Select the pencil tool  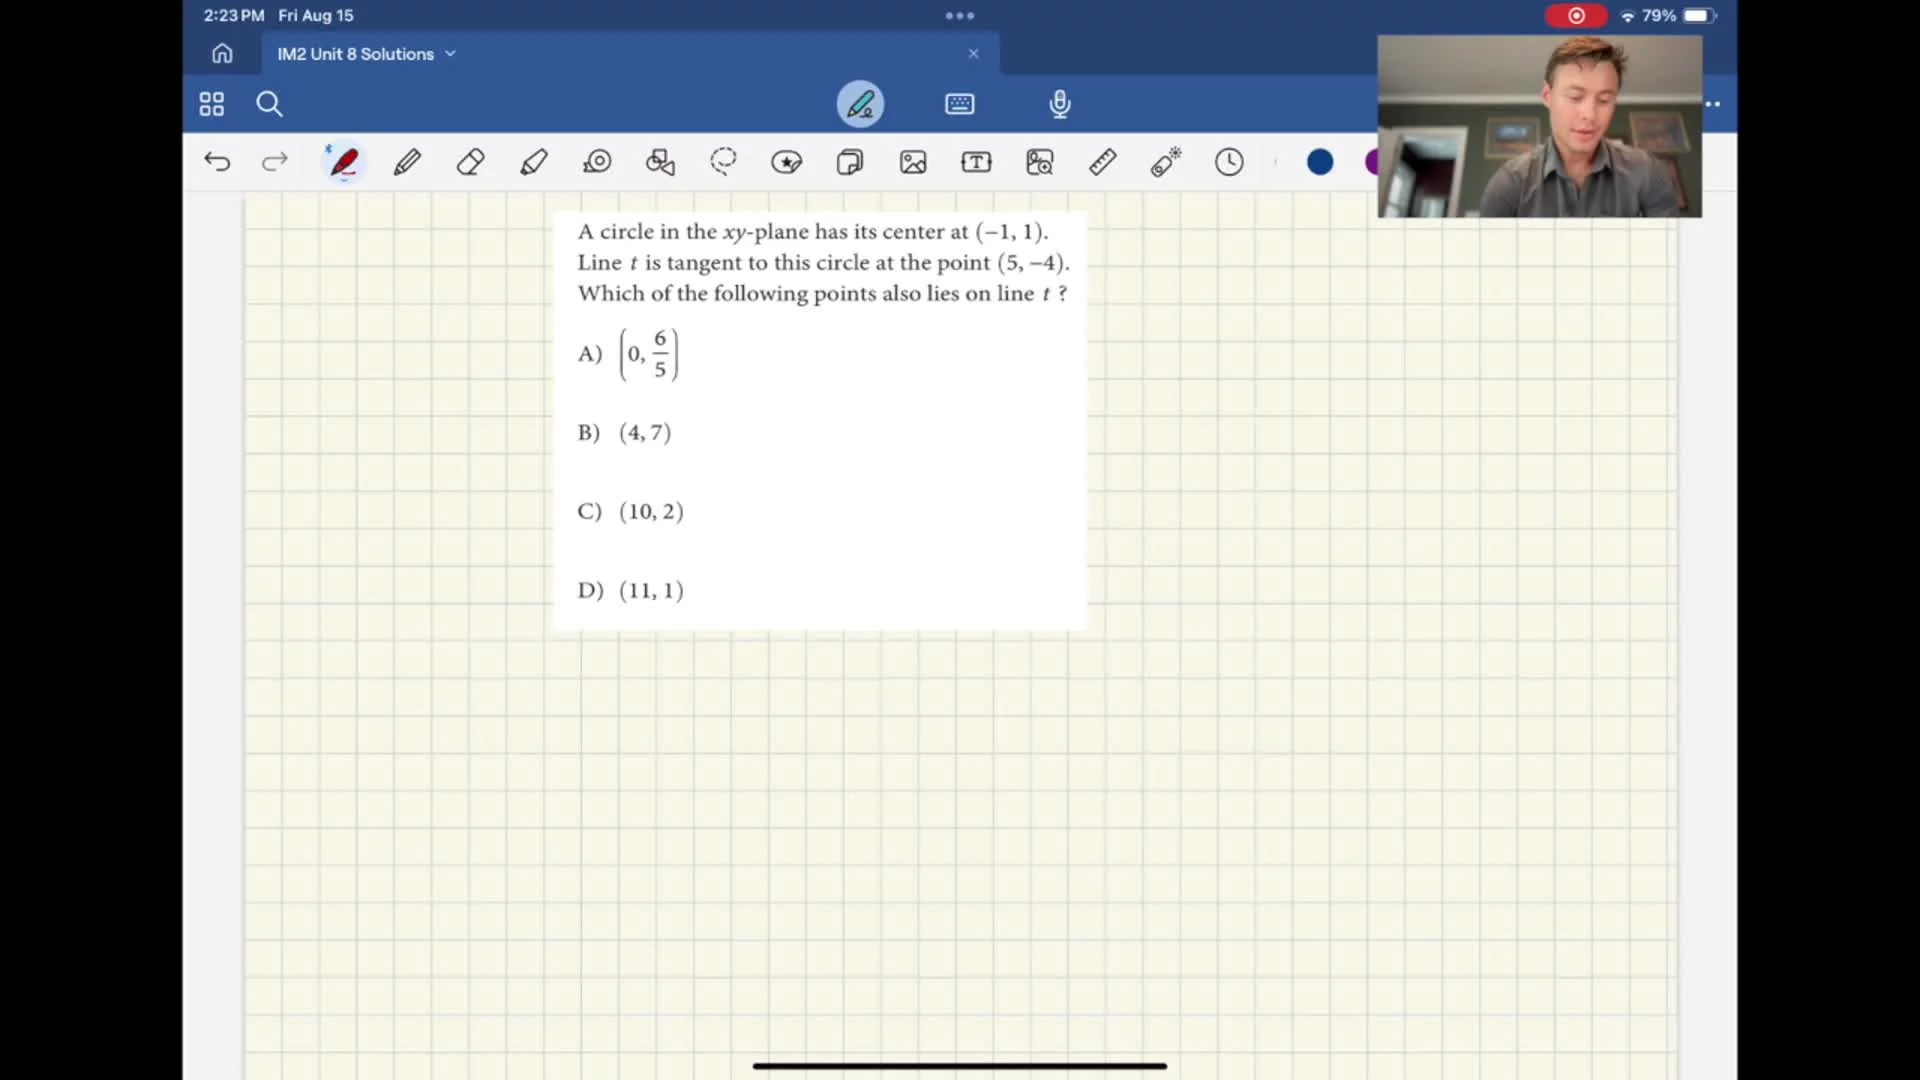coord(407,162)
